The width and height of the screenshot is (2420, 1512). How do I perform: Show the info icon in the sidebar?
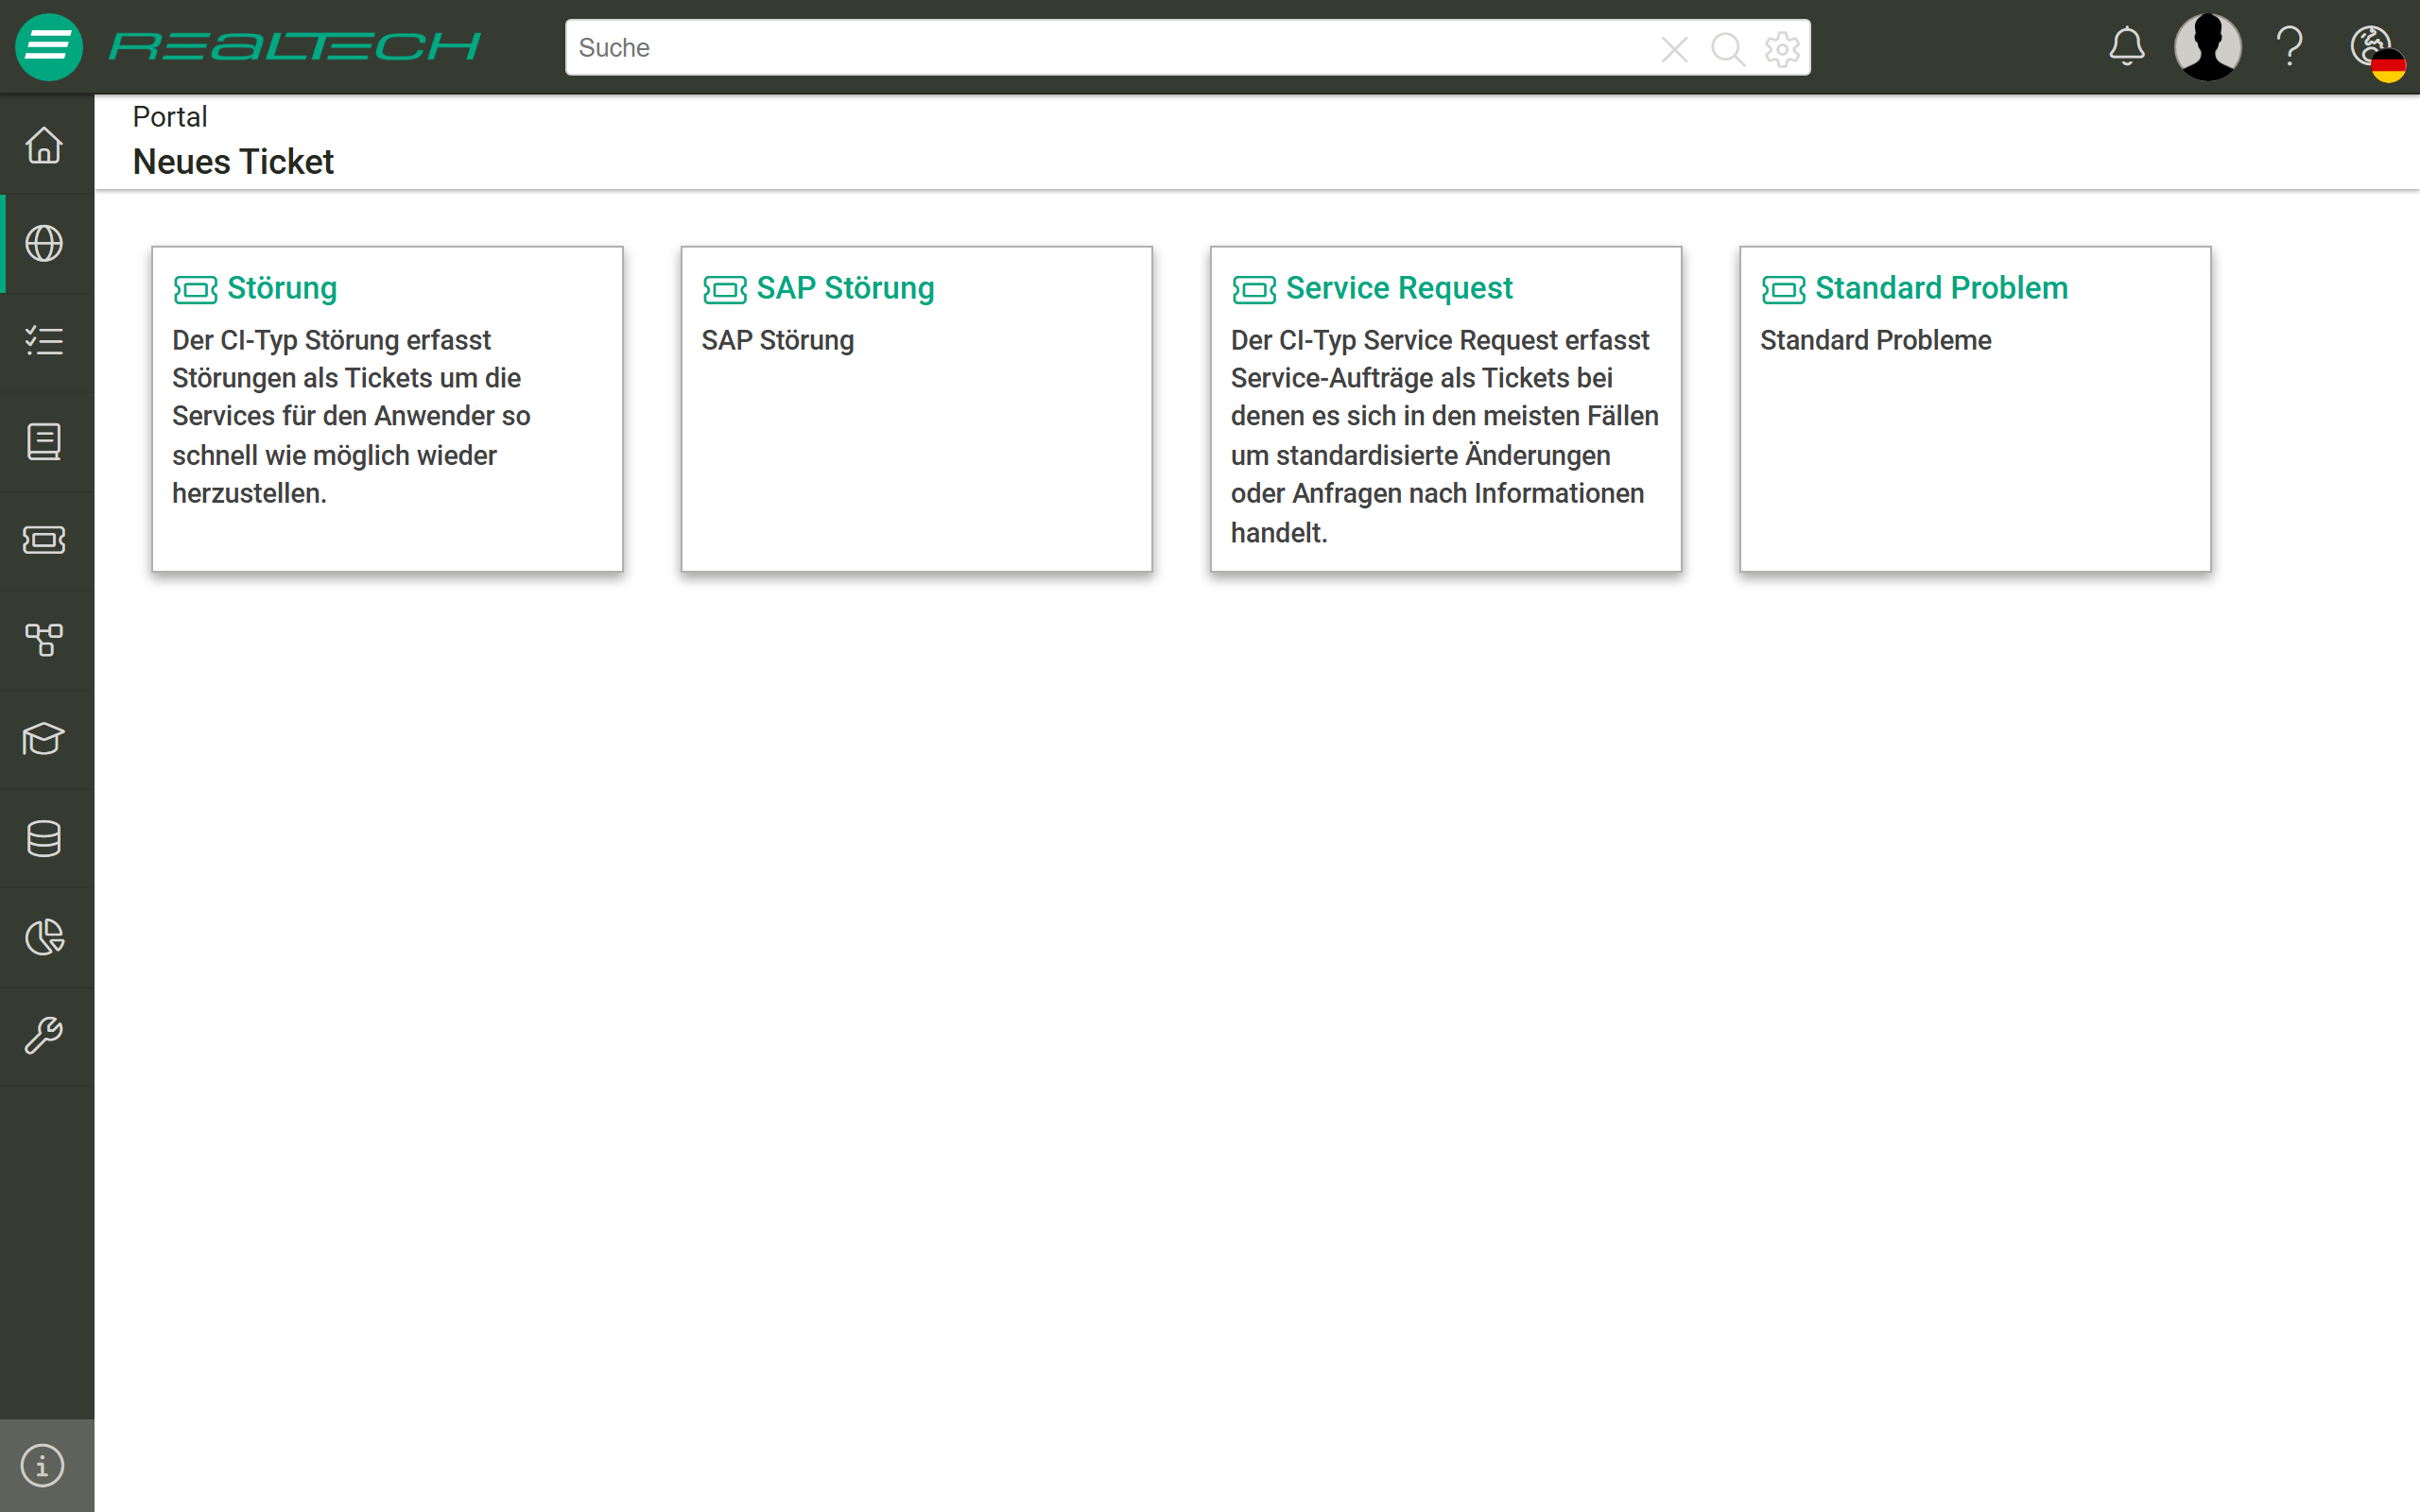42,1466
